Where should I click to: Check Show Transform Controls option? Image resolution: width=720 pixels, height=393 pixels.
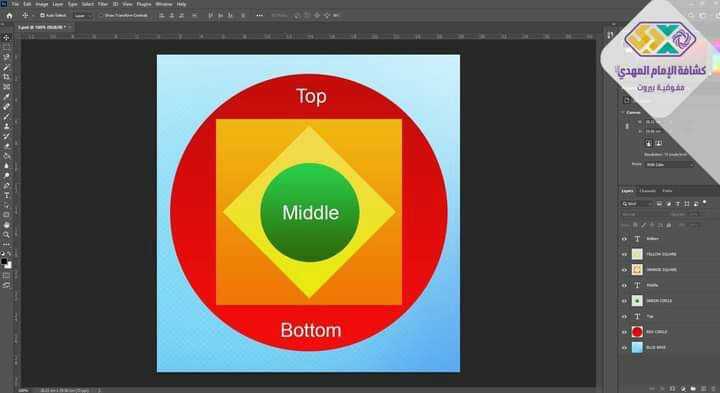101,16
